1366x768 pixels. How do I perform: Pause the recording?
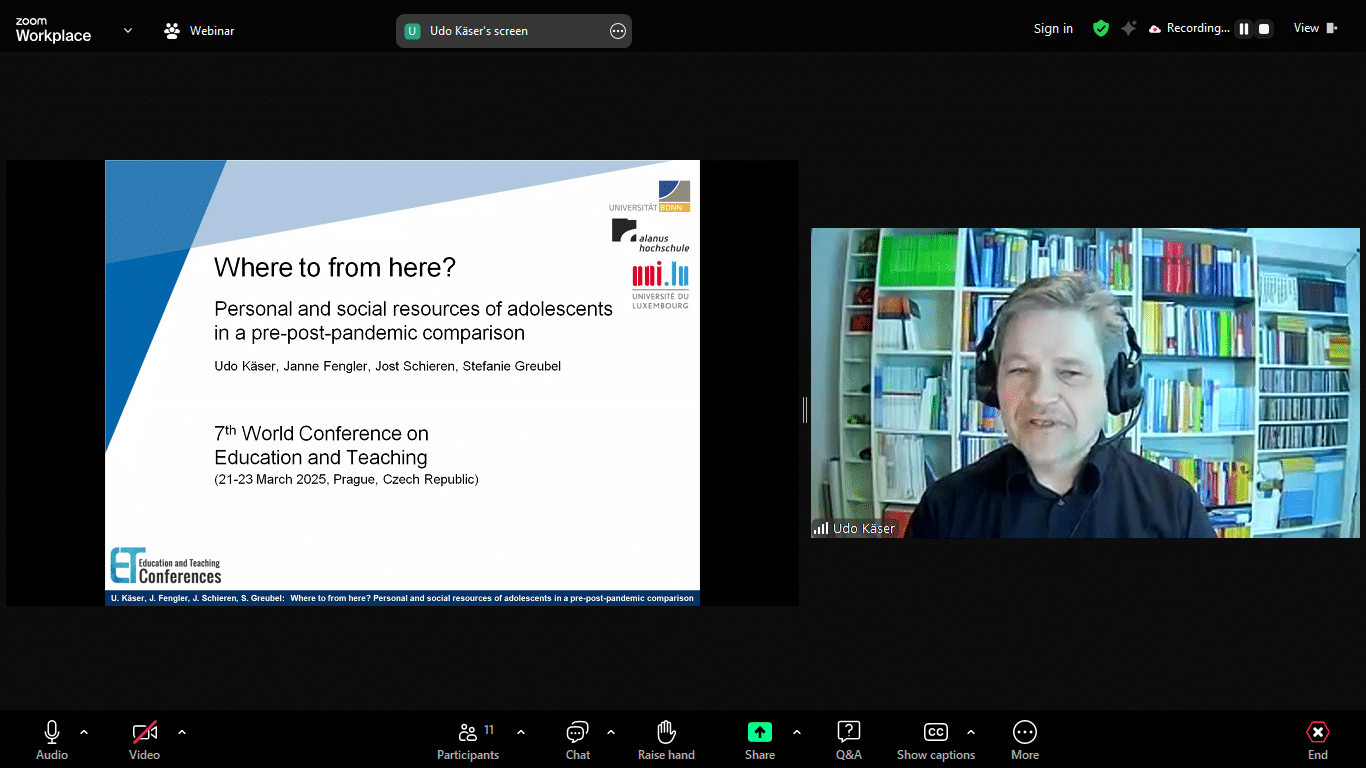tap(1244, 29)
